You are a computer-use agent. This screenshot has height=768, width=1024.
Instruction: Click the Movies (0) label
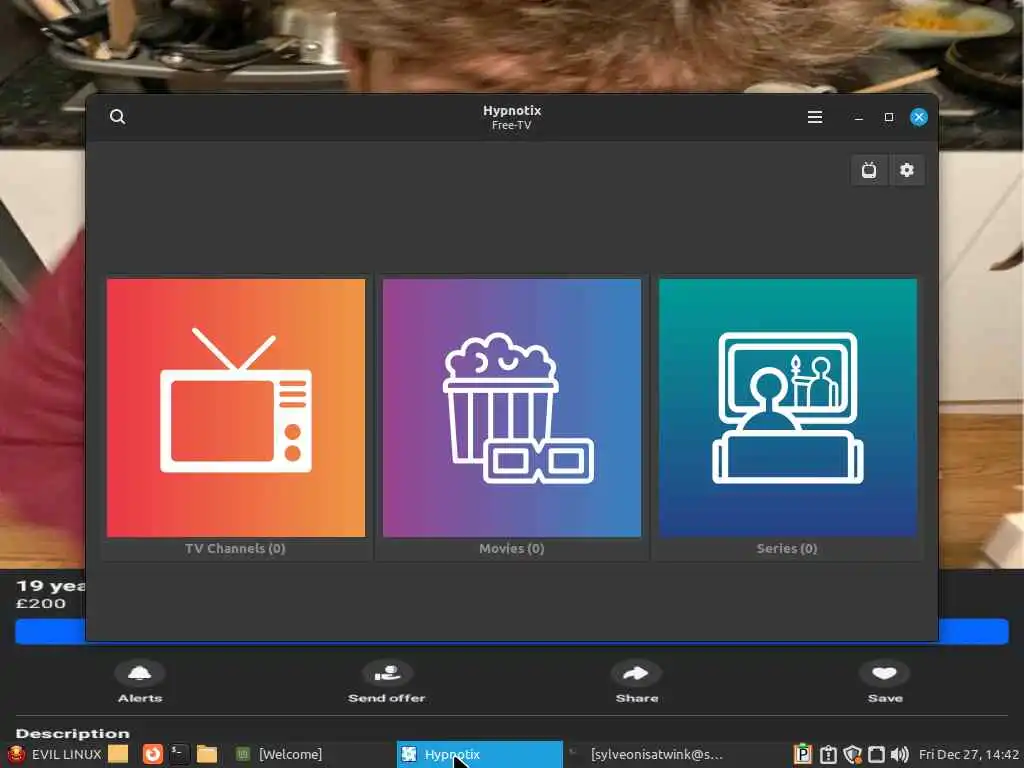tap(511, 549)
